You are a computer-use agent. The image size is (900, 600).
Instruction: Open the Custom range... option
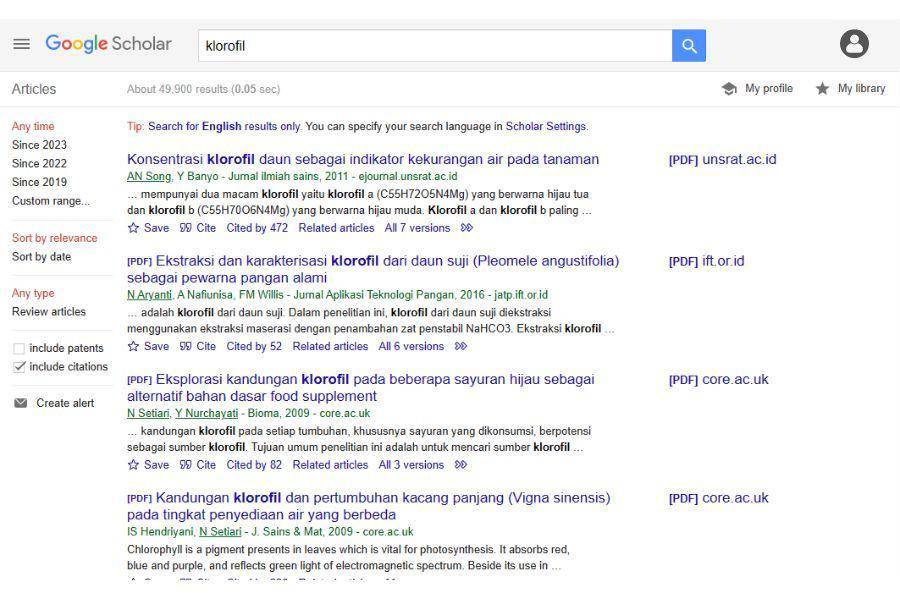[x=51, y=201]
